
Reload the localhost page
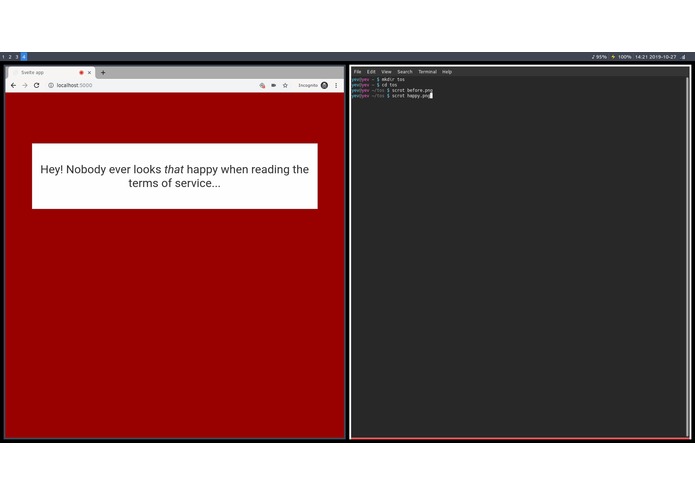[36, 86]
